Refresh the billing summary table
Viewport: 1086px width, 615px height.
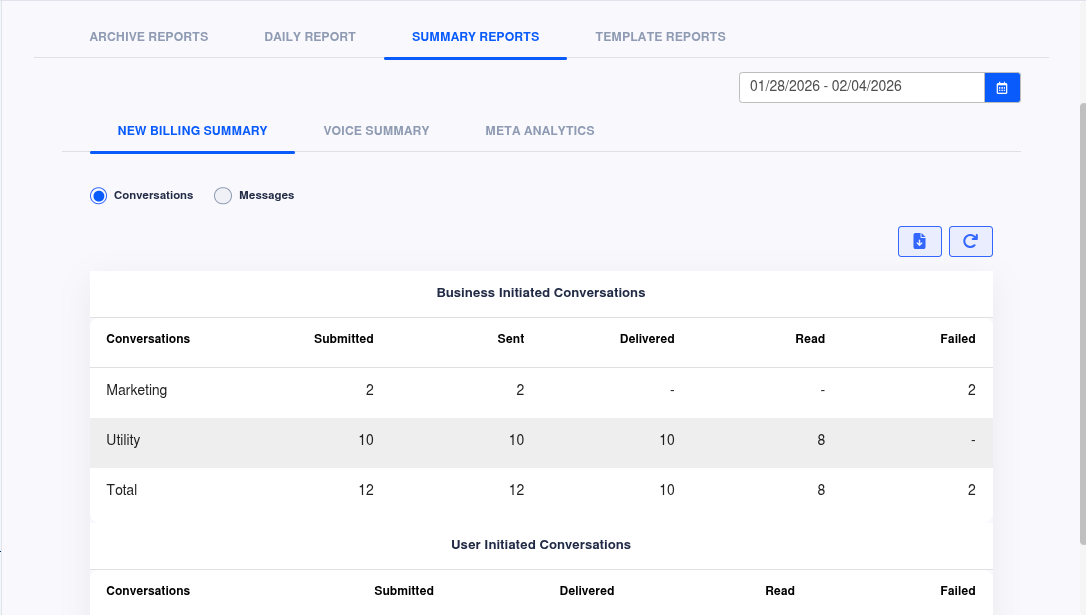(x=970, y=242)
